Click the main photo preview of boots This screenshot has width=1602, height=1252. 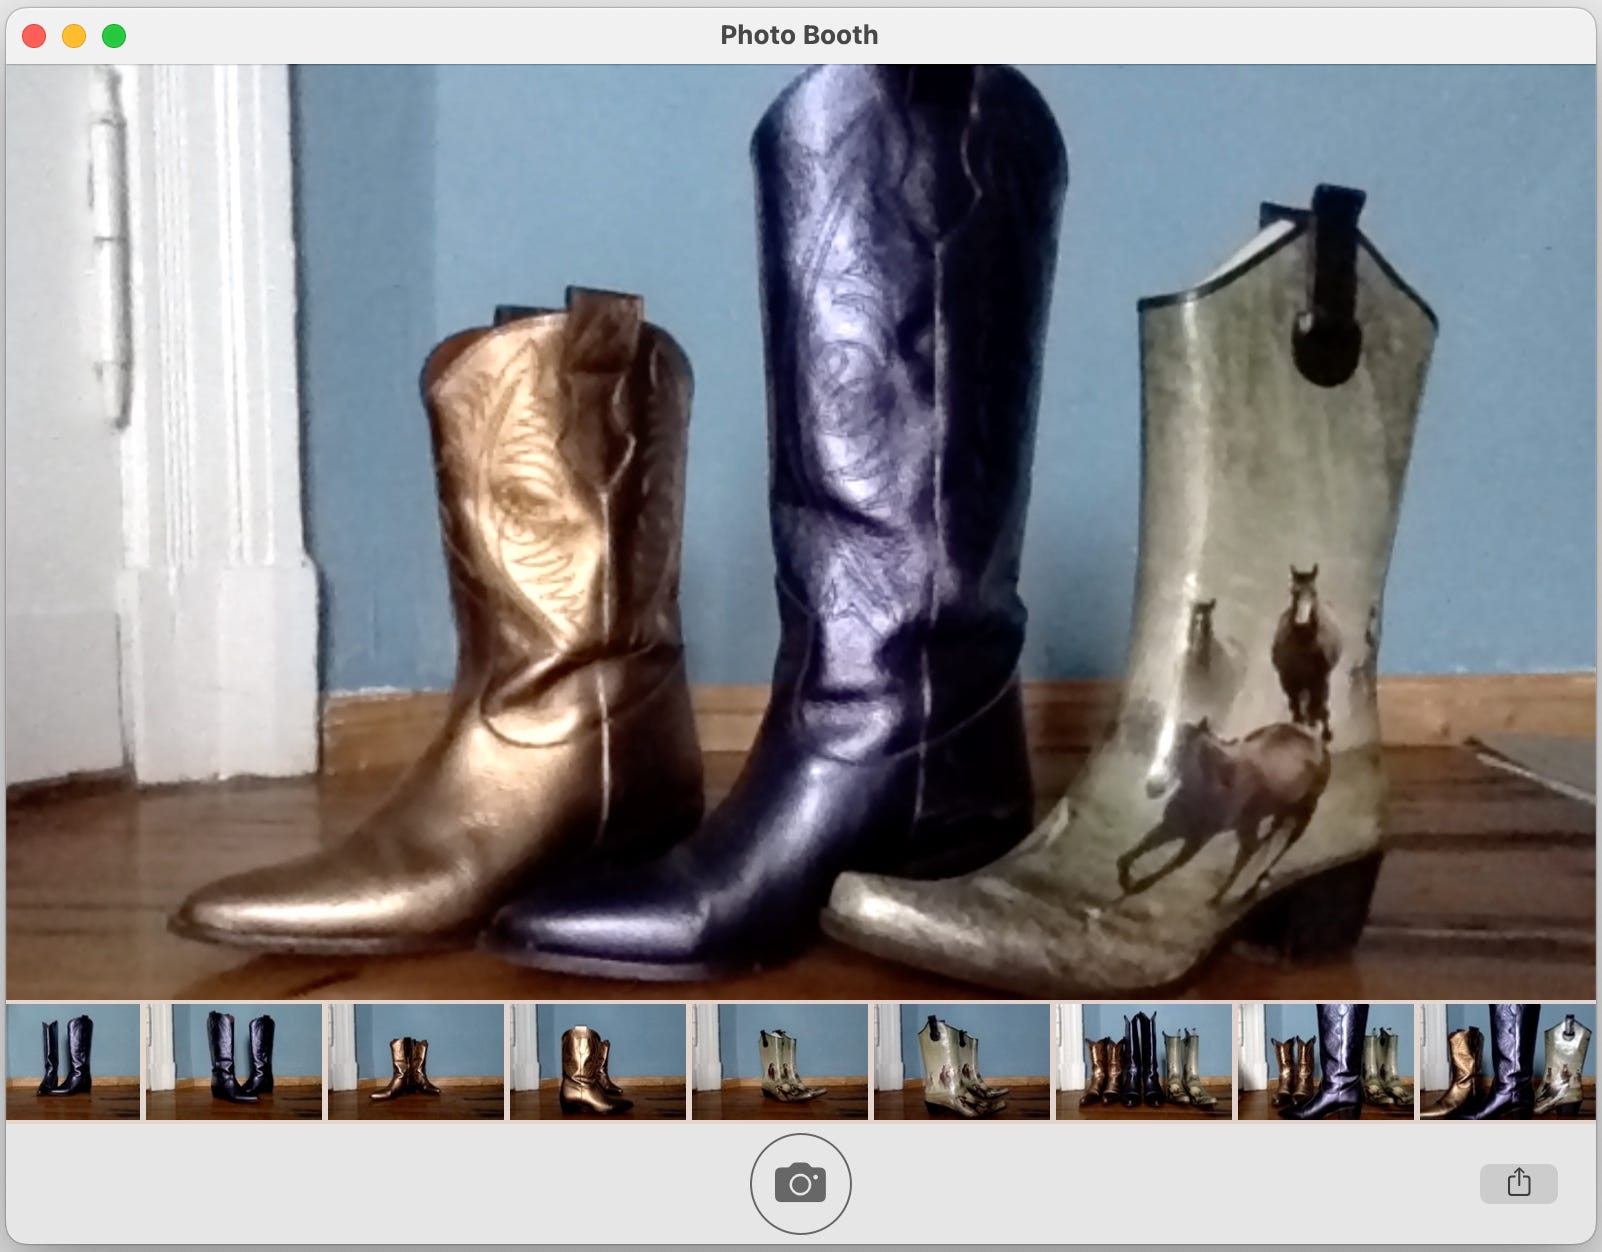coord(801,532)
